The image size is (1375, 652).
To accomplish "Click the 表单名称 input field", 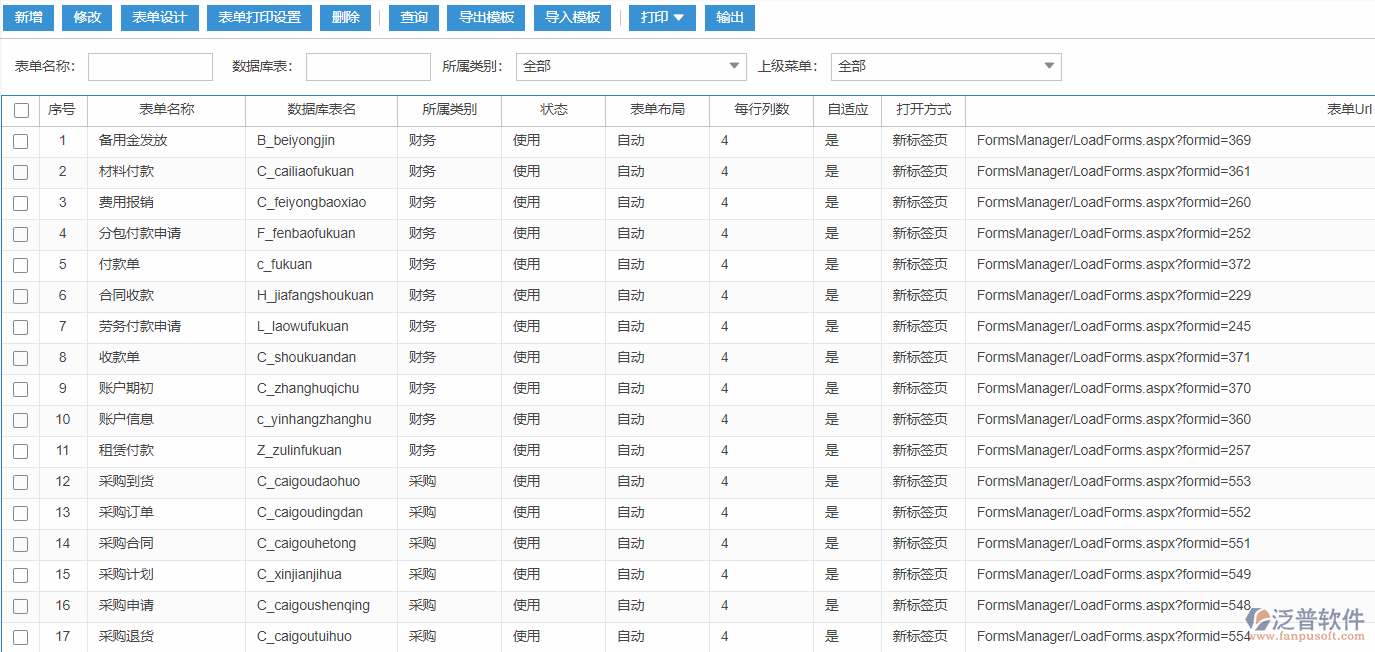I will [x=149, y=66].
